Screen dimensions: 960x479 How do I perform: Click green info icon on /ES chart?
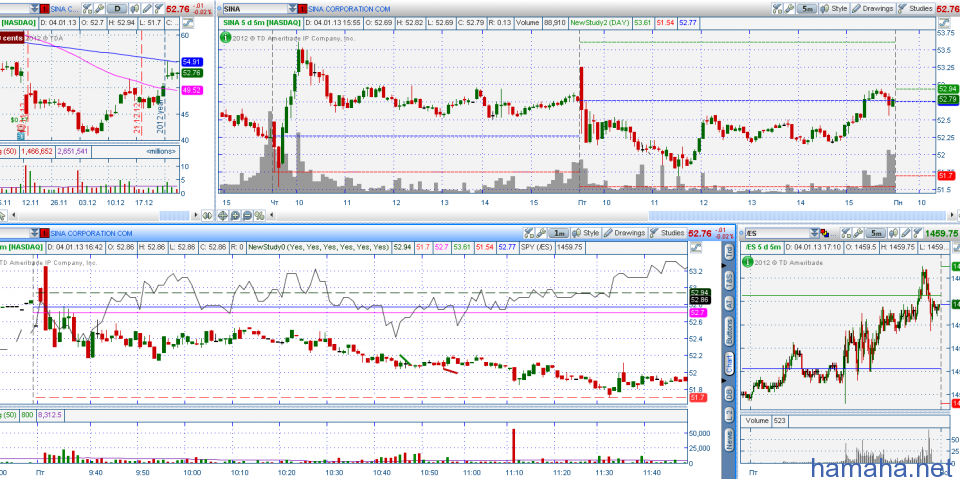click(748, 262)
